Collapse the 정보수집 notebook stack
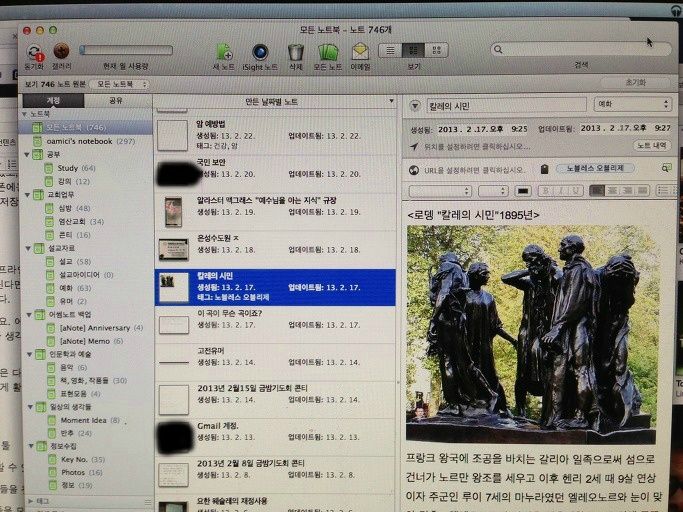The width and height of the screenshot is (683, 512). point(31,446)
